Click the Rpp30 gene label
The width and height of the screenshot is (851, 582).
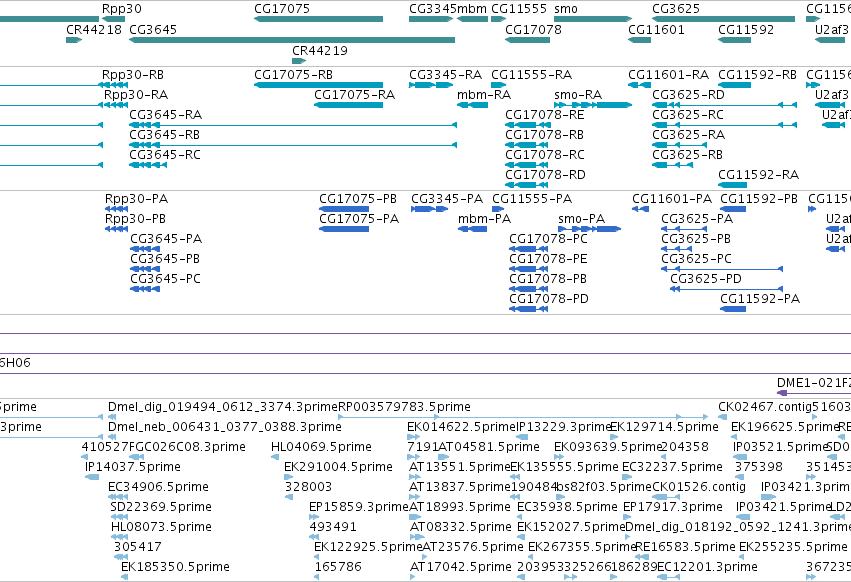122,9
